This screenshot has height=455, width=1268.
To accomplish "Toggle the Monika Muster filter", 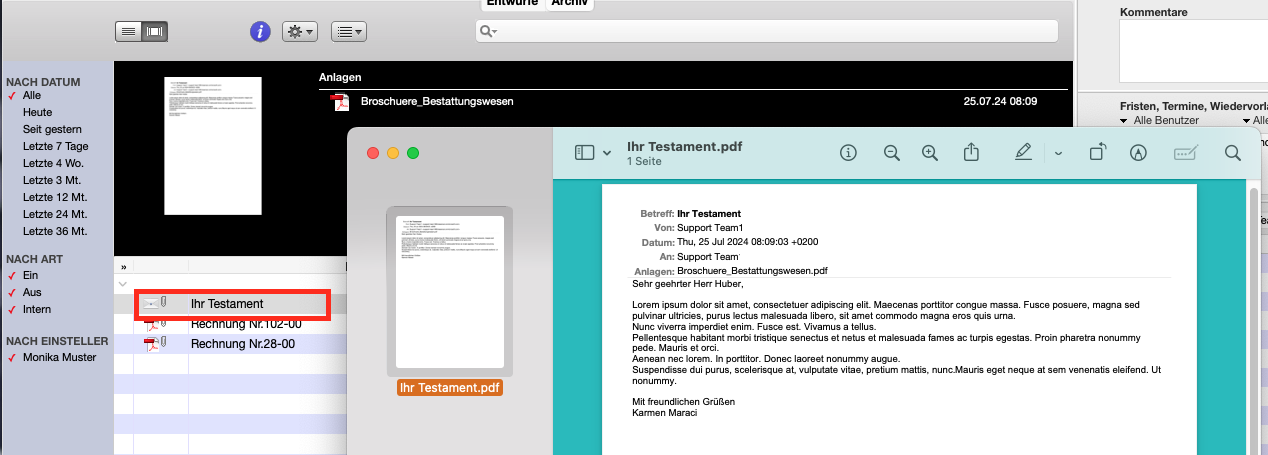I will 57,357.
